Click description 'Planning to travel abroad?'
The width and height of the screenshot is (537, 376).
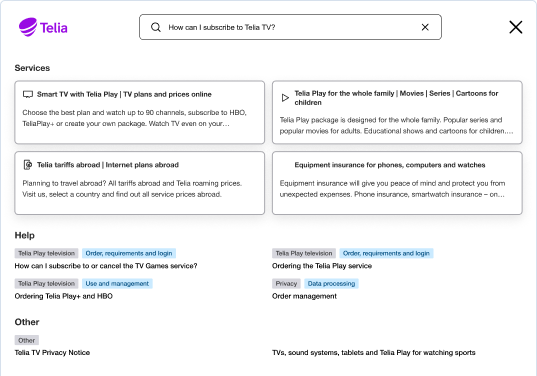(132, 189)
